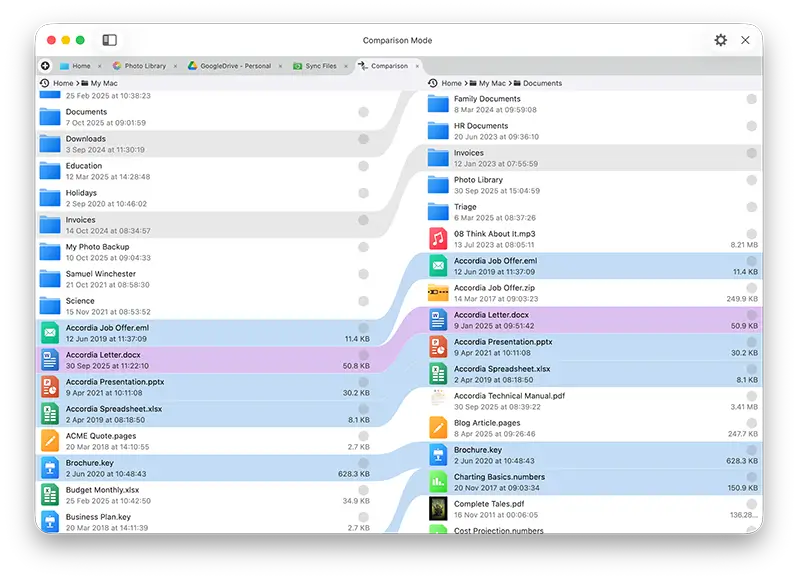Click the Photo Library tab icon
The image size is (798, 580).
coord(117,66)
